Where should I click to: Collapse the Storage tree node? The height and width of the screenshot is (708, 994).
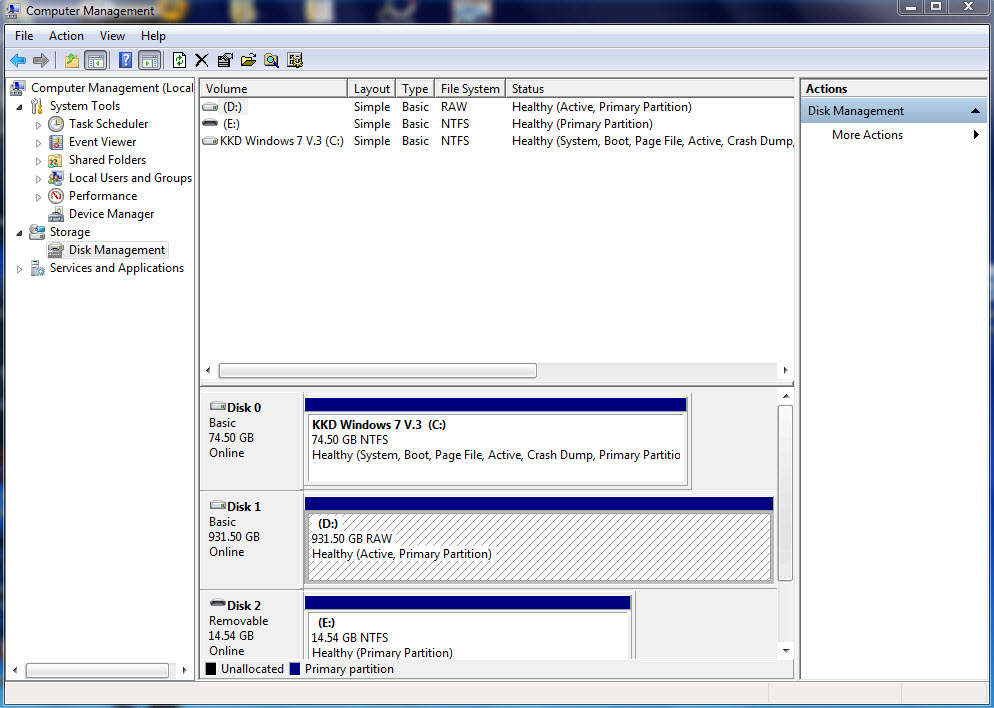point(20,233)
